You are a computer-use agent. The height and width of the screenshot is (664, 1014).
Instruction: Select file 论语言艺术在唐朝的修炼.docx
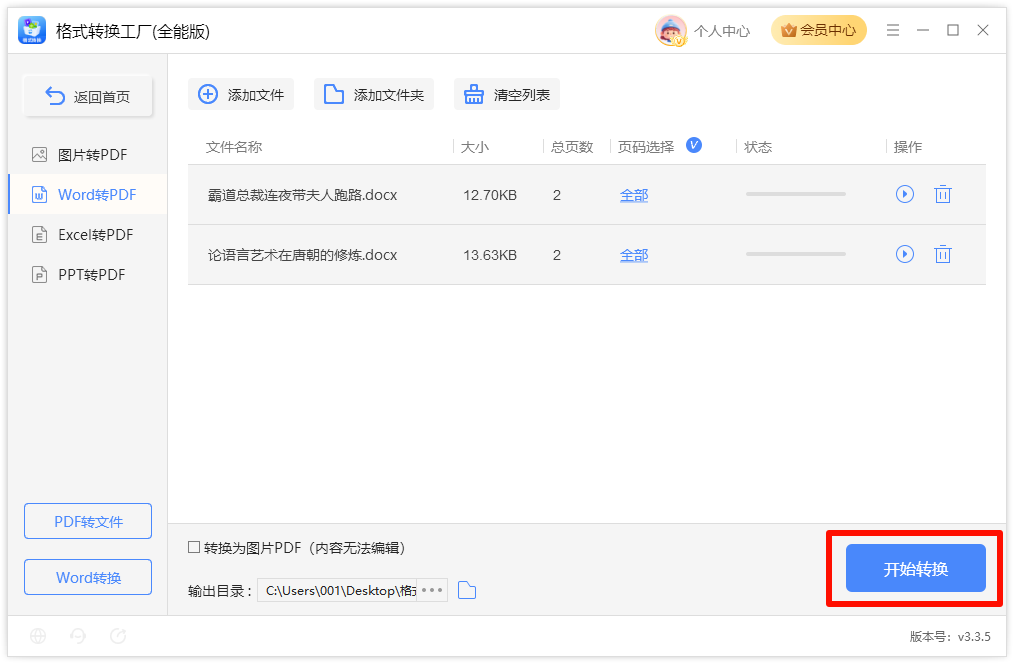click(x=302, y=255)
